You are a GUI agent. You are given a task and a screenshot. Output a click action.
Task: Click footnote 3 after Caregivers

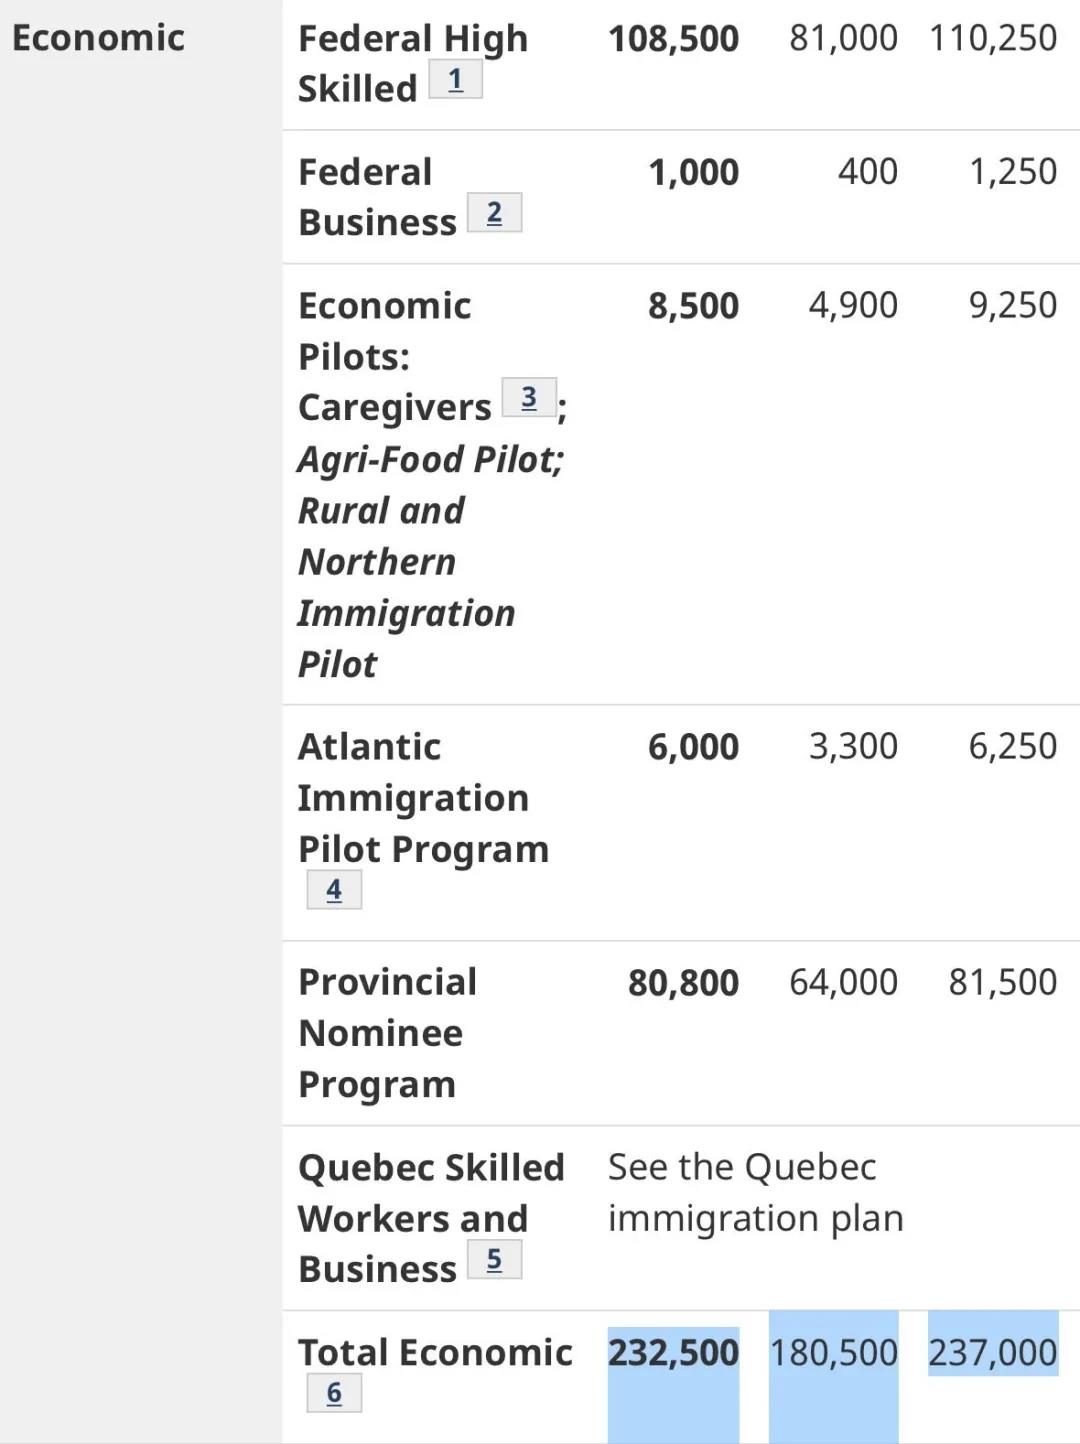(x=529, y=398)
